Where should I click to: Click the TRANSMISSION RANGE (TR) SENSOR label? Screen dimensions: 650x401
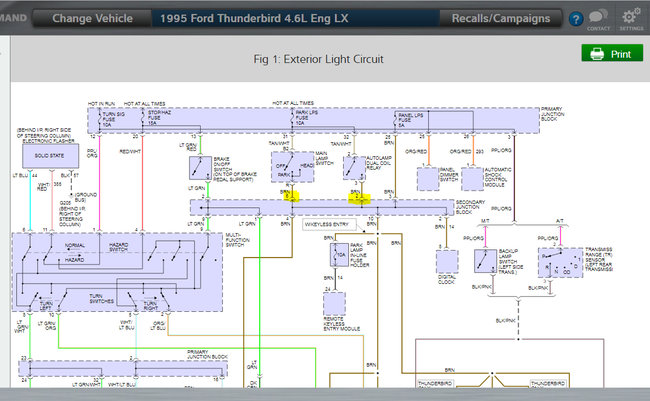tap(599, 259)
